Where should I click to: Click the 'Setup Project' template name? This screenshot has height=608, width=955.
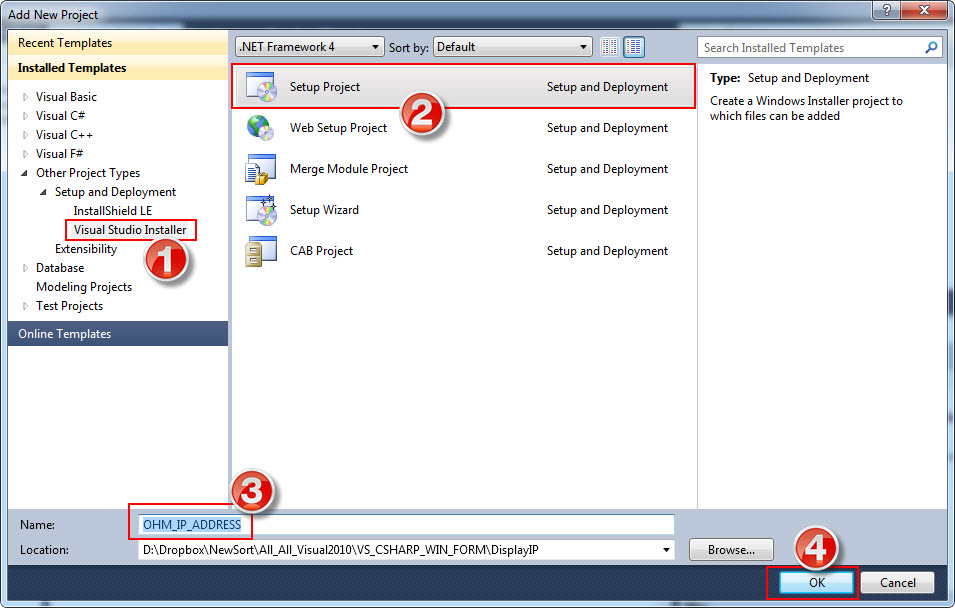click(x=325, y=87)
